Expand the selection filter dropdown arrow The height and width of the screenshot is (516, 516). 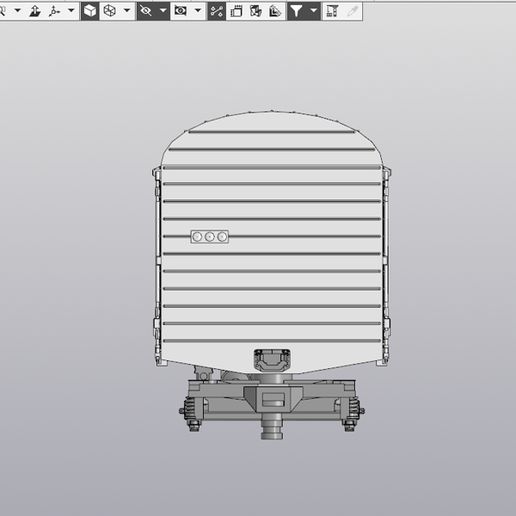pyautogui.click(x=313, y=11)
